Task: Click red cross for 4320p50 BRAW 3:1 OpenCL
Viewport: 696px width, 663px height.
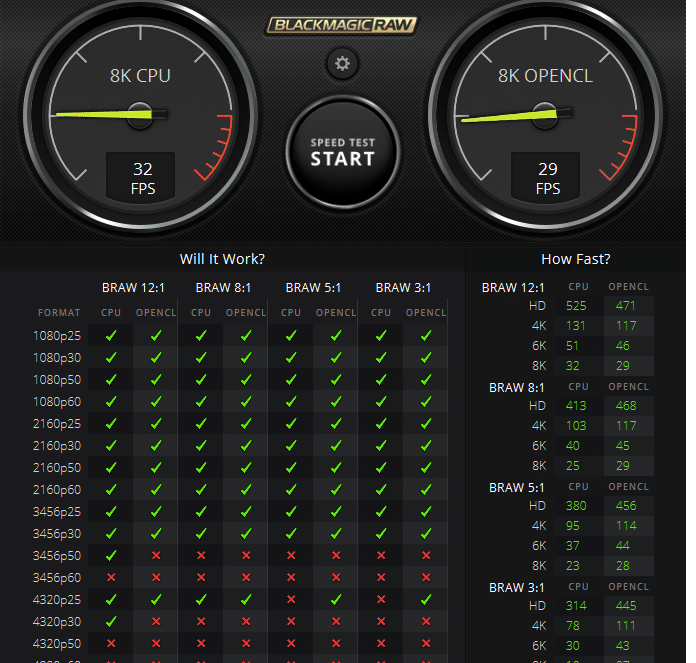Action: 426,643
